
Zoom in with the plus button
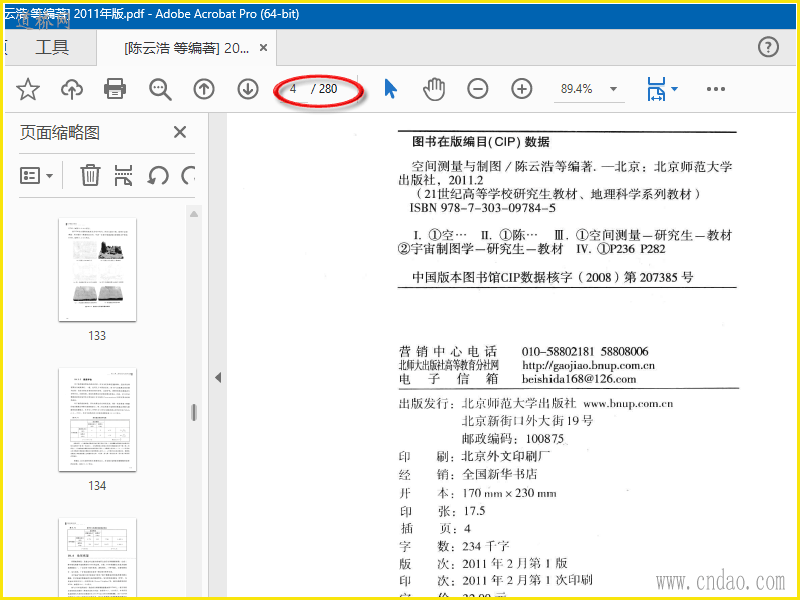pos(521,89)
